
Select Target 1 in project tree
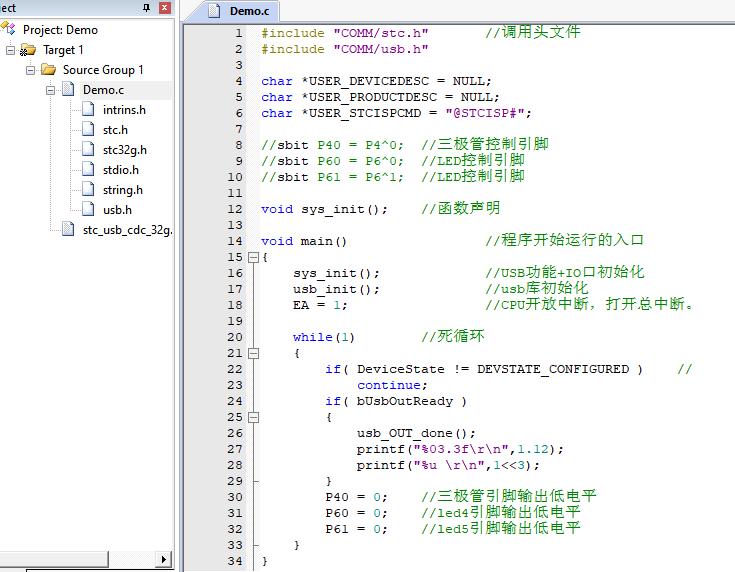[63, 50]
